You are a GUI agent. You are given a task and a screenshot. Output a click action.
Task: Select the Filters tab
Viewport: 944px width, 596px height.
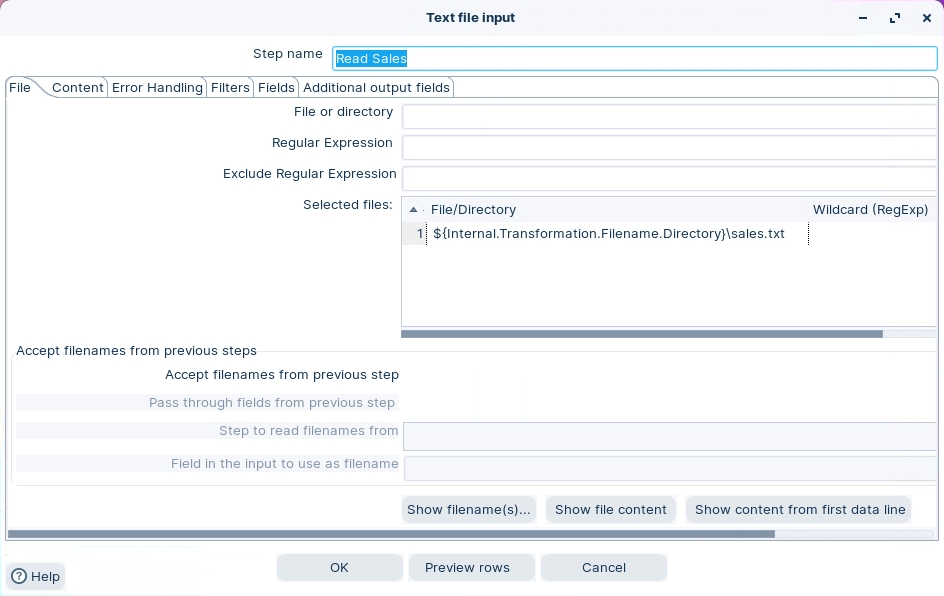click(230, 88)
